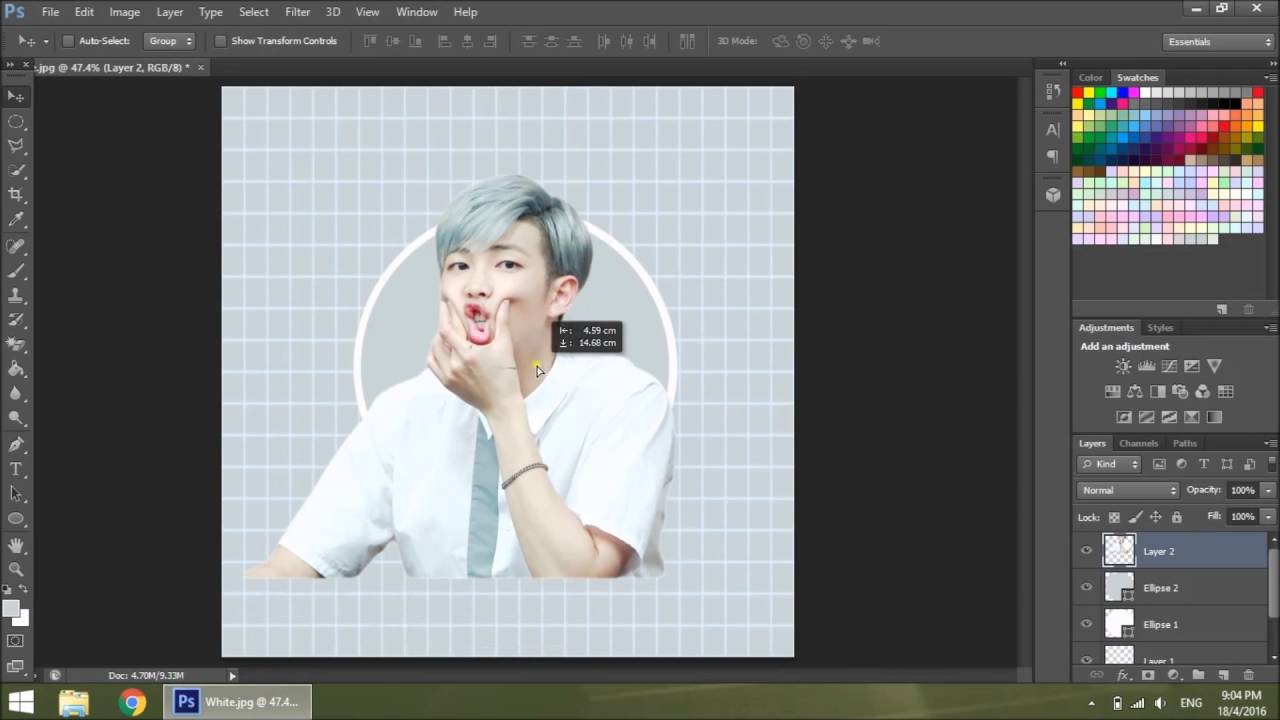
Task: Click the Delete layer trash icon
Action: click(1248, 676)
